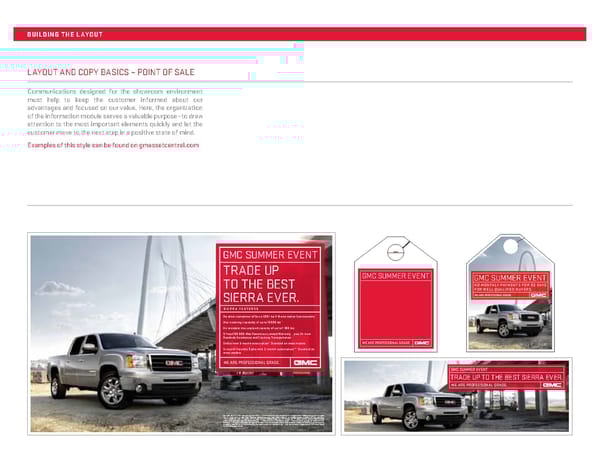Click the GMC logo in the banner ad
The height and width of the screenshot is (463, 600).
552,384
